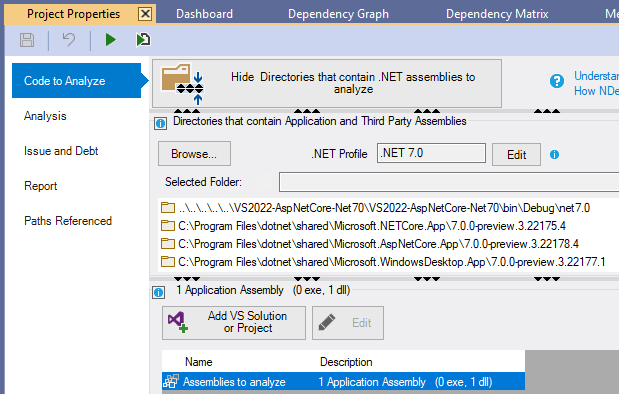Open the Dependency Matrix tab
The height and width of the screenshot is (394, 619).
(x=497, y=14)
